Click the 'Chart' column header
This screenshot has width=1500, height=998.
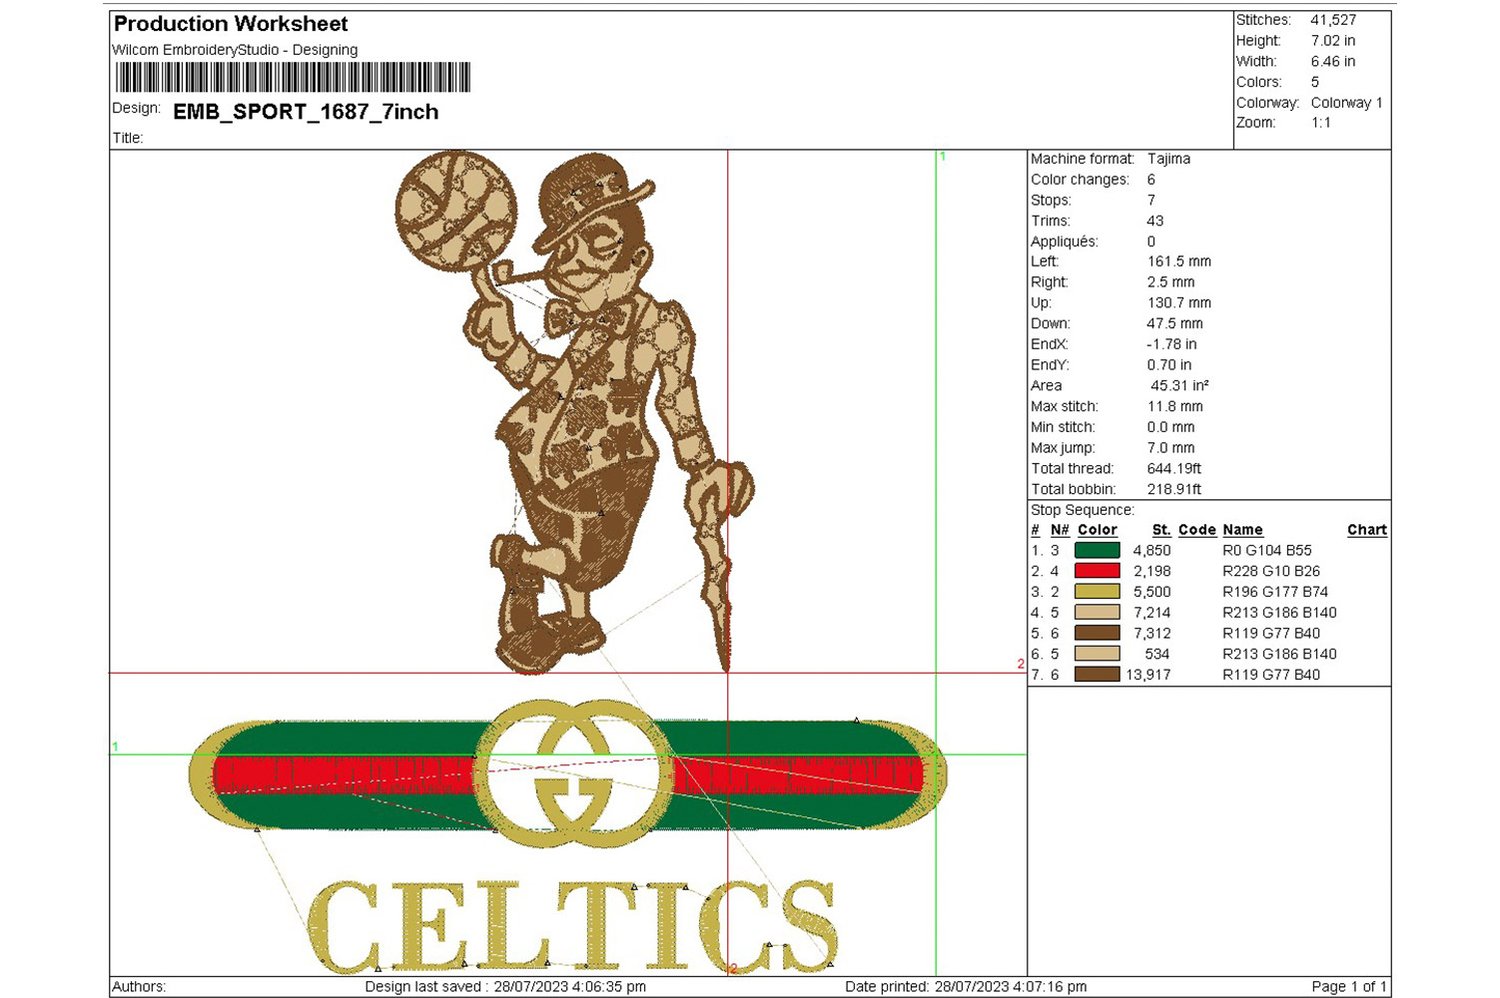1367,530
